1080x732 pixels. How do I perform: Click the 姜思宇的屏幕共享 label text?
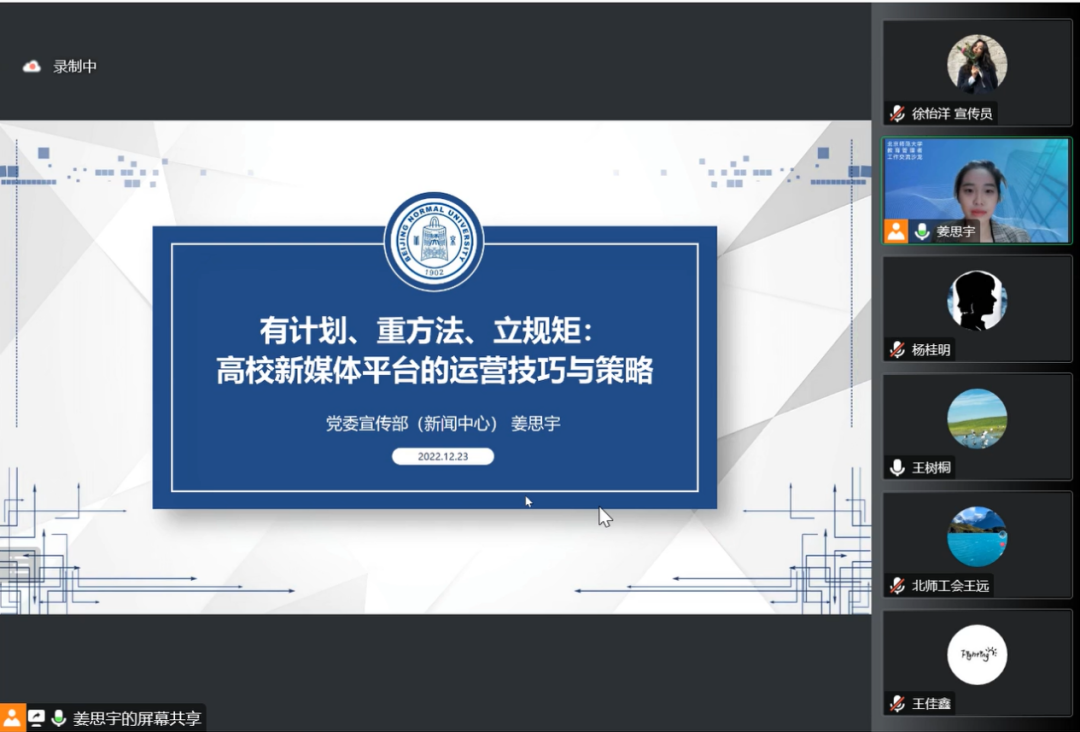tap(136, 718)
